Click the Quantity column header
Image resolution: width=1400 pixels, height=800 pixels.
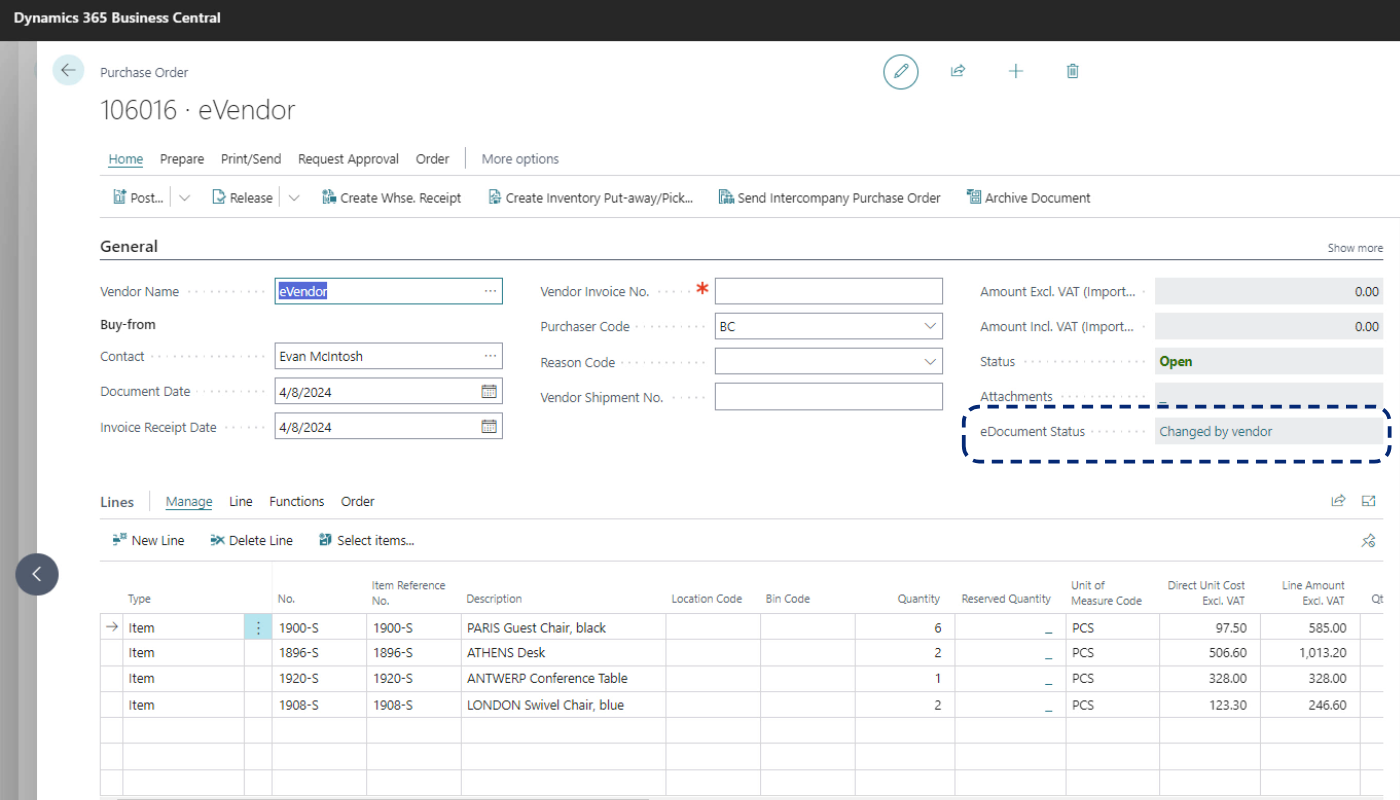point(919,599)
